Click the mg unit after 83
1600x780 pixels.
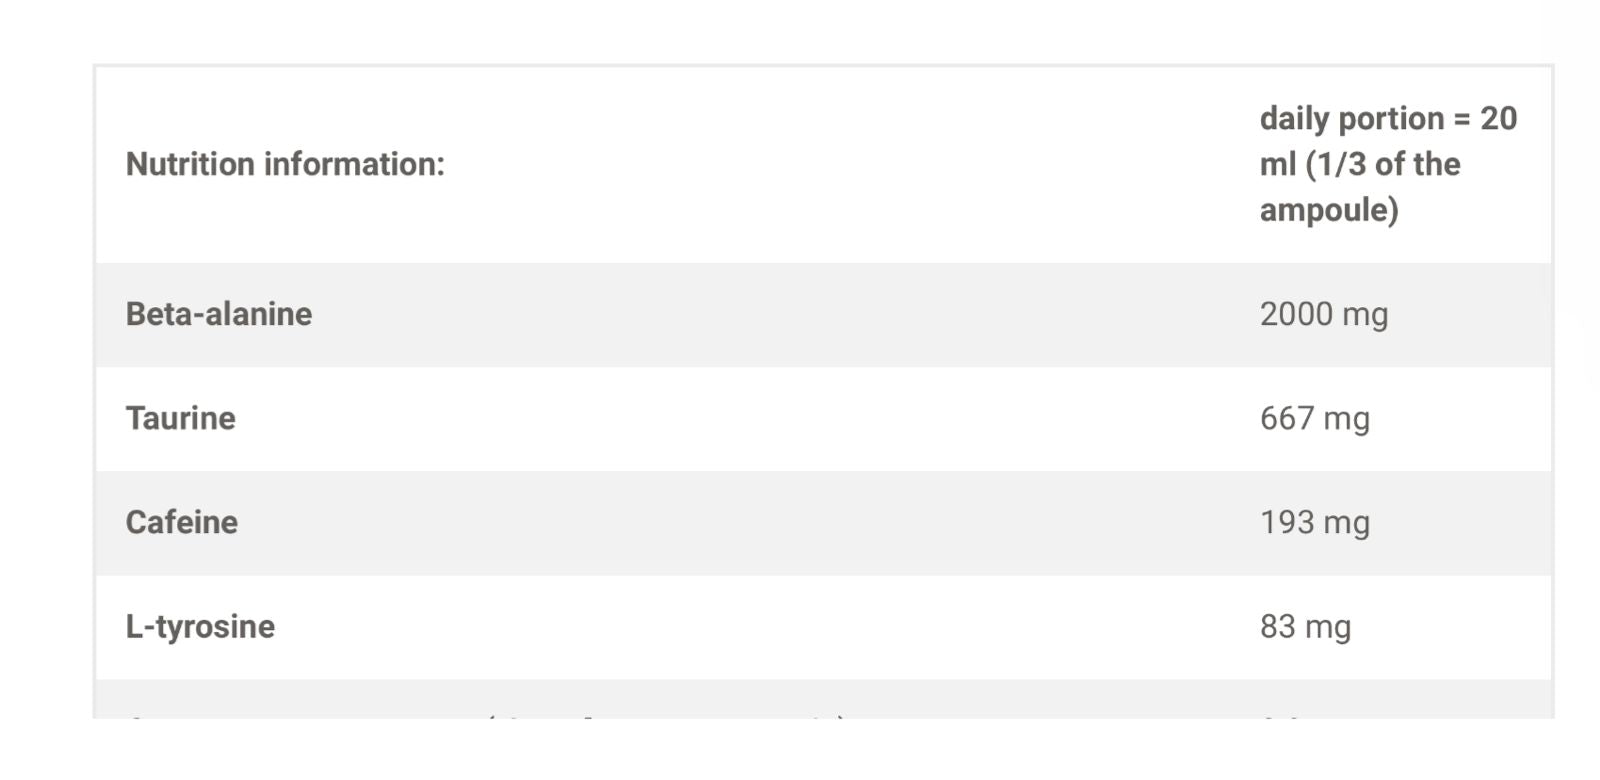point(1328,627)
